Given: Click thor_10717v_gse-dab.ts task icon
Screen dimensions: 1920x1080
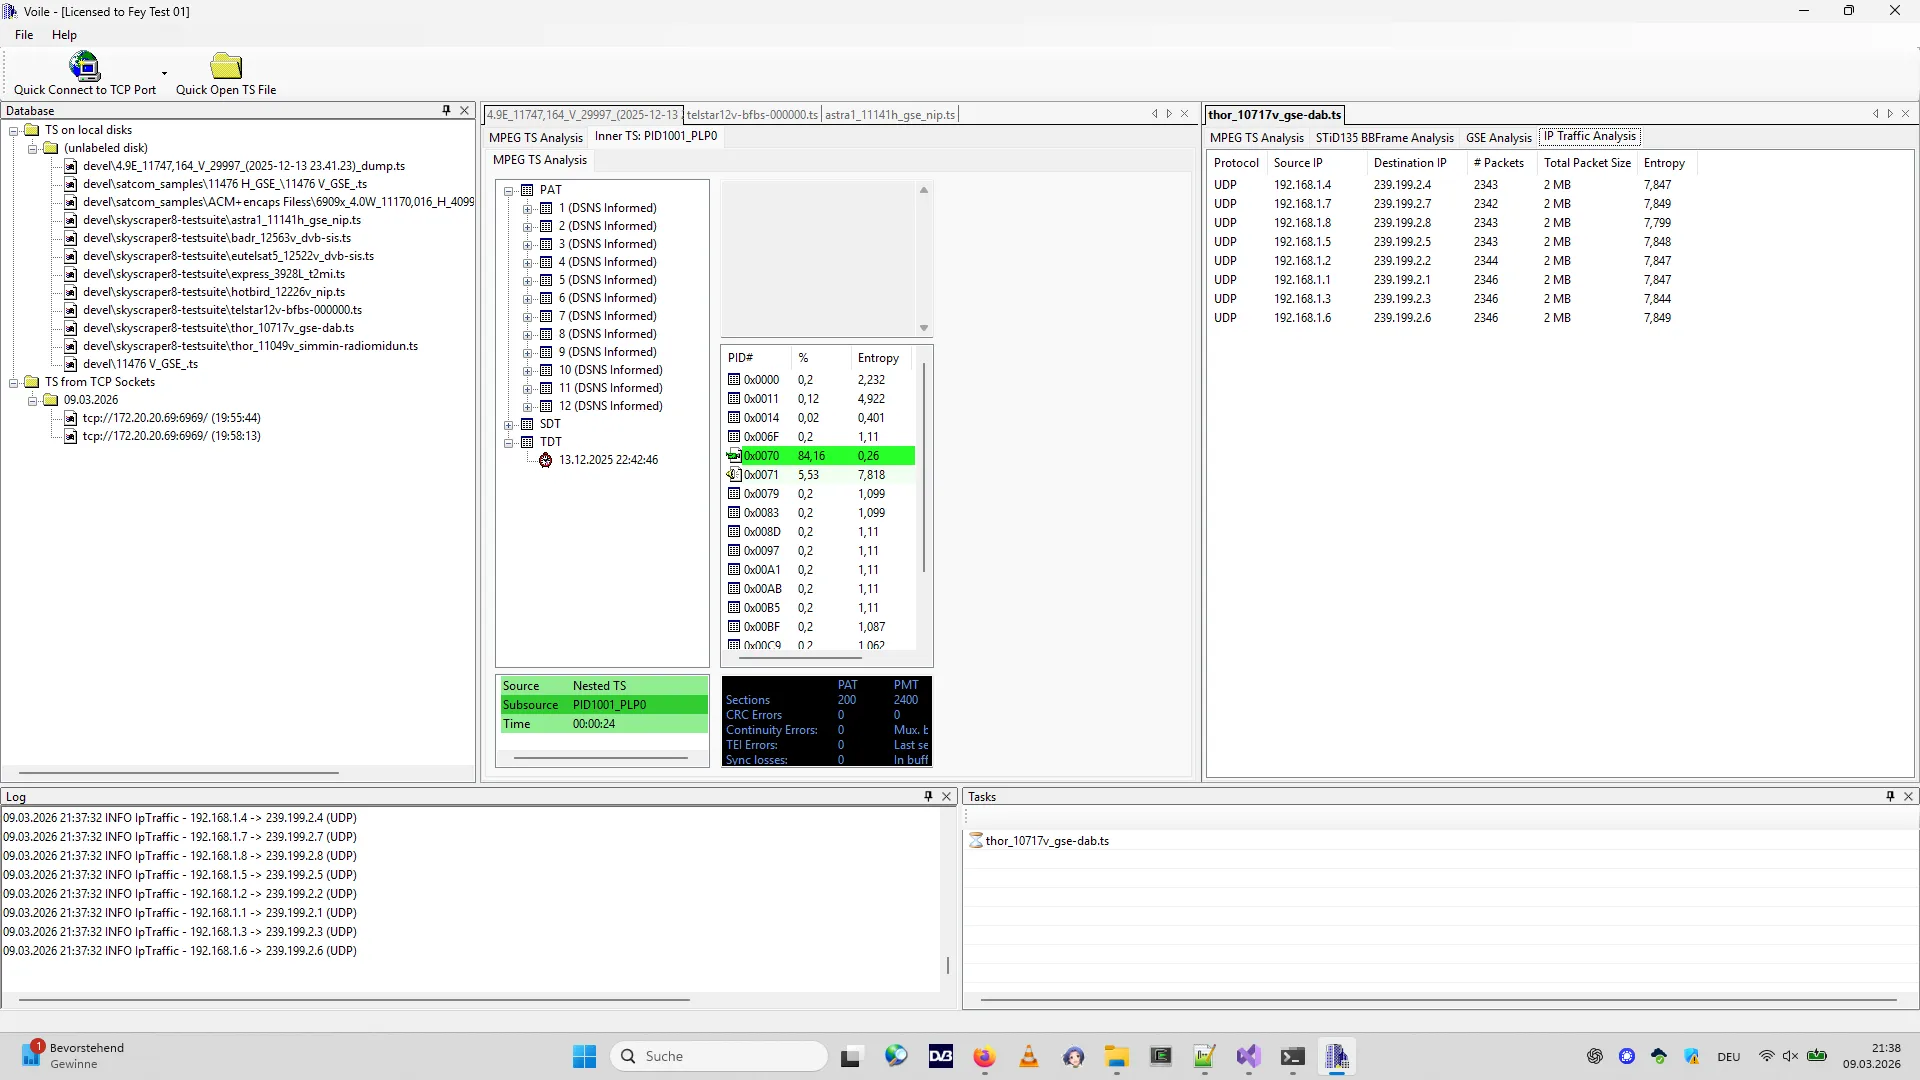Looking at the screenshot, I should [976, 841].
